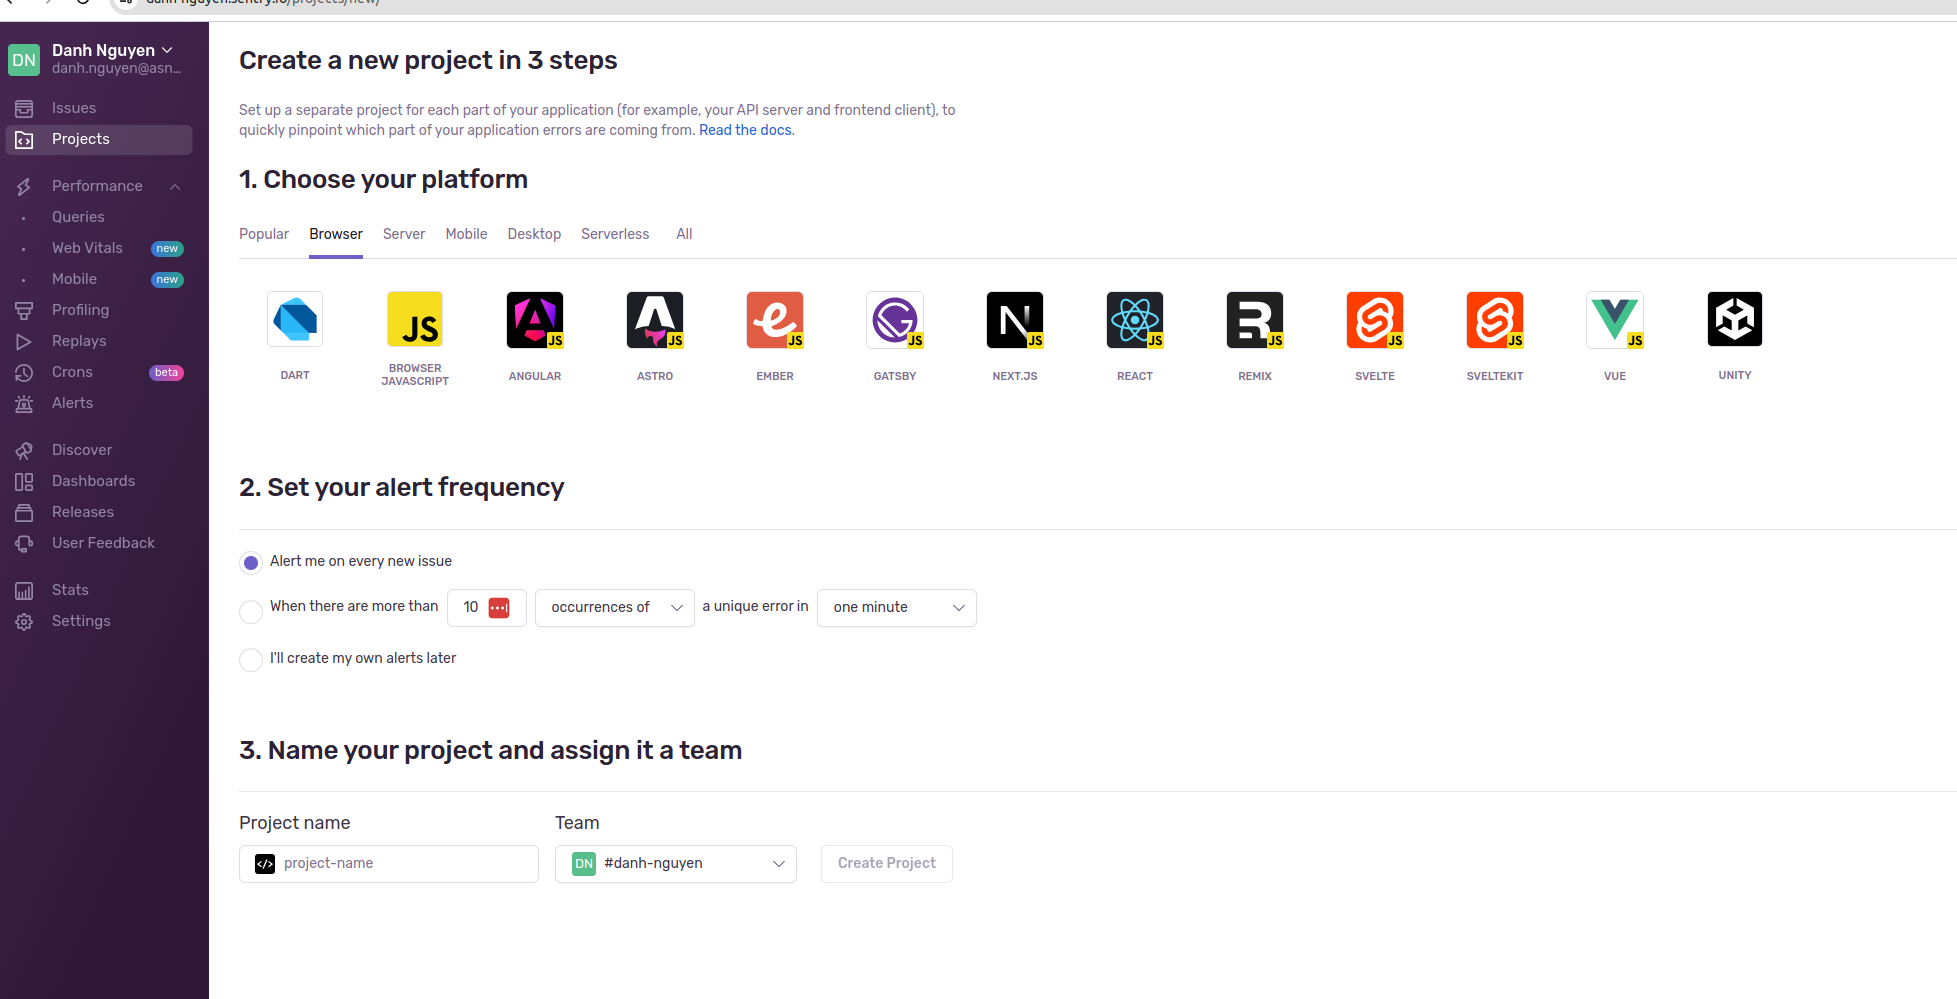
Task: Switch to the Serverless platform tab
Action: pyautogui.click(x=615, y=234)
